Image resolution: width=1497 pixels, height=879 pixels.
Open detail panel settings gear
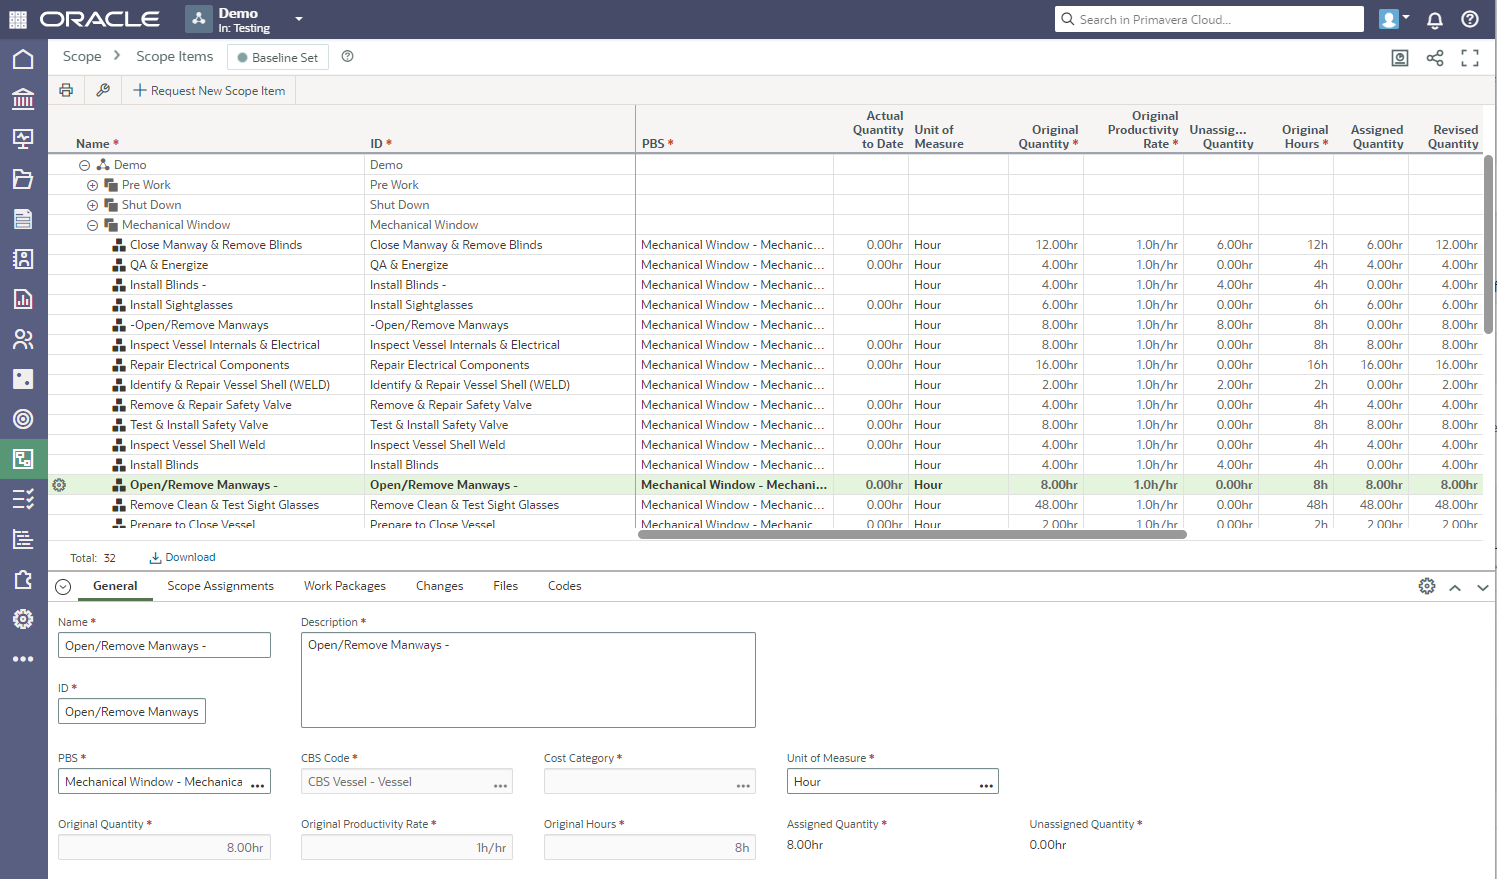[1427, 586]
